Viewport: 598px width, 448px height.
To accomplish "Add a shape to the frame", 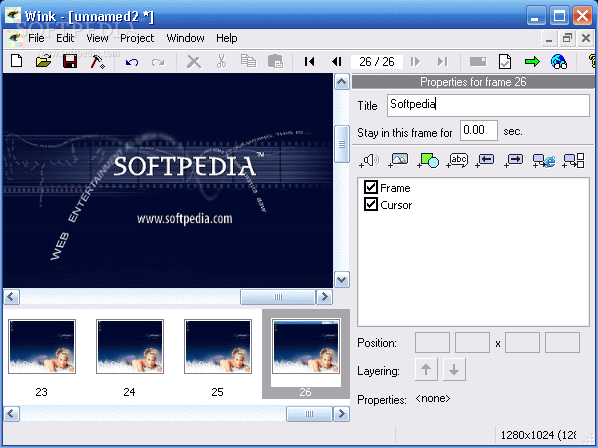I will pos(428,161).
